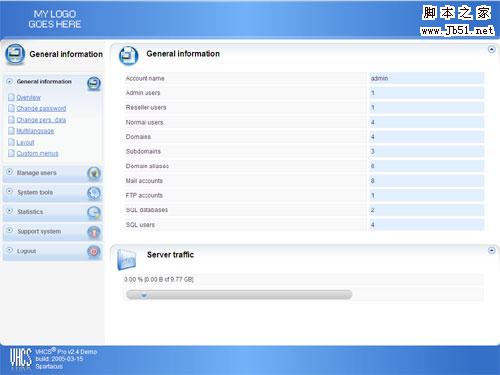Click the SQL users row label

pos(140,225)
